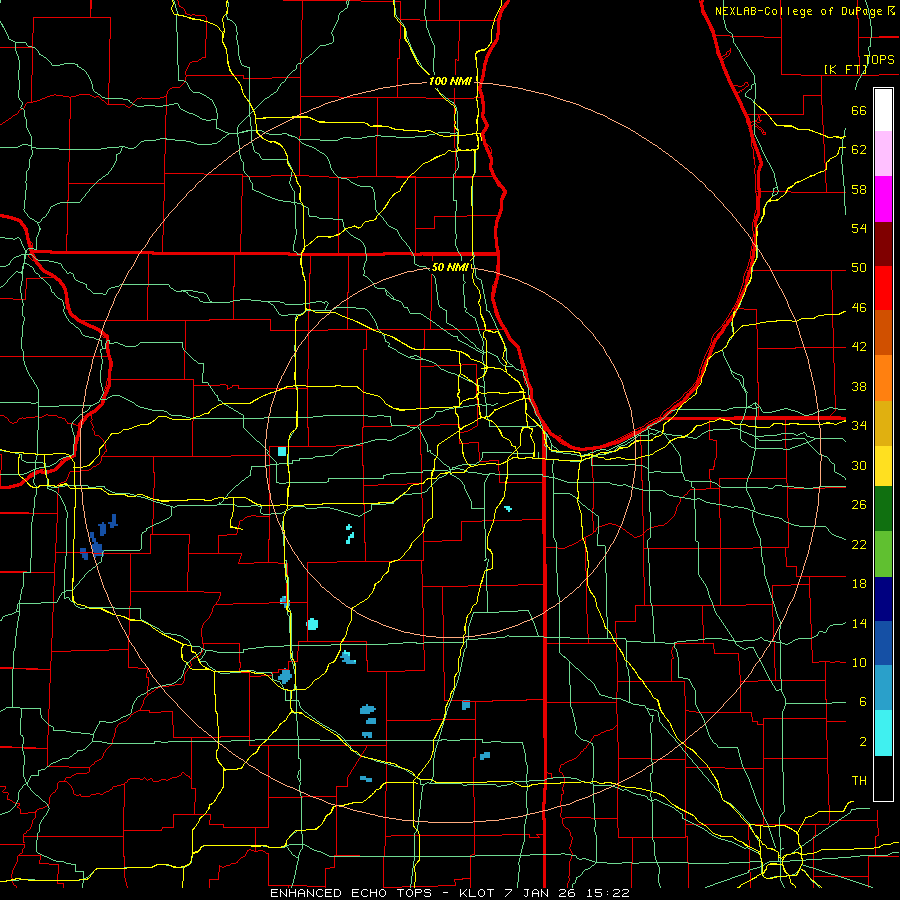Select the gold legend color block

point(883,423)
